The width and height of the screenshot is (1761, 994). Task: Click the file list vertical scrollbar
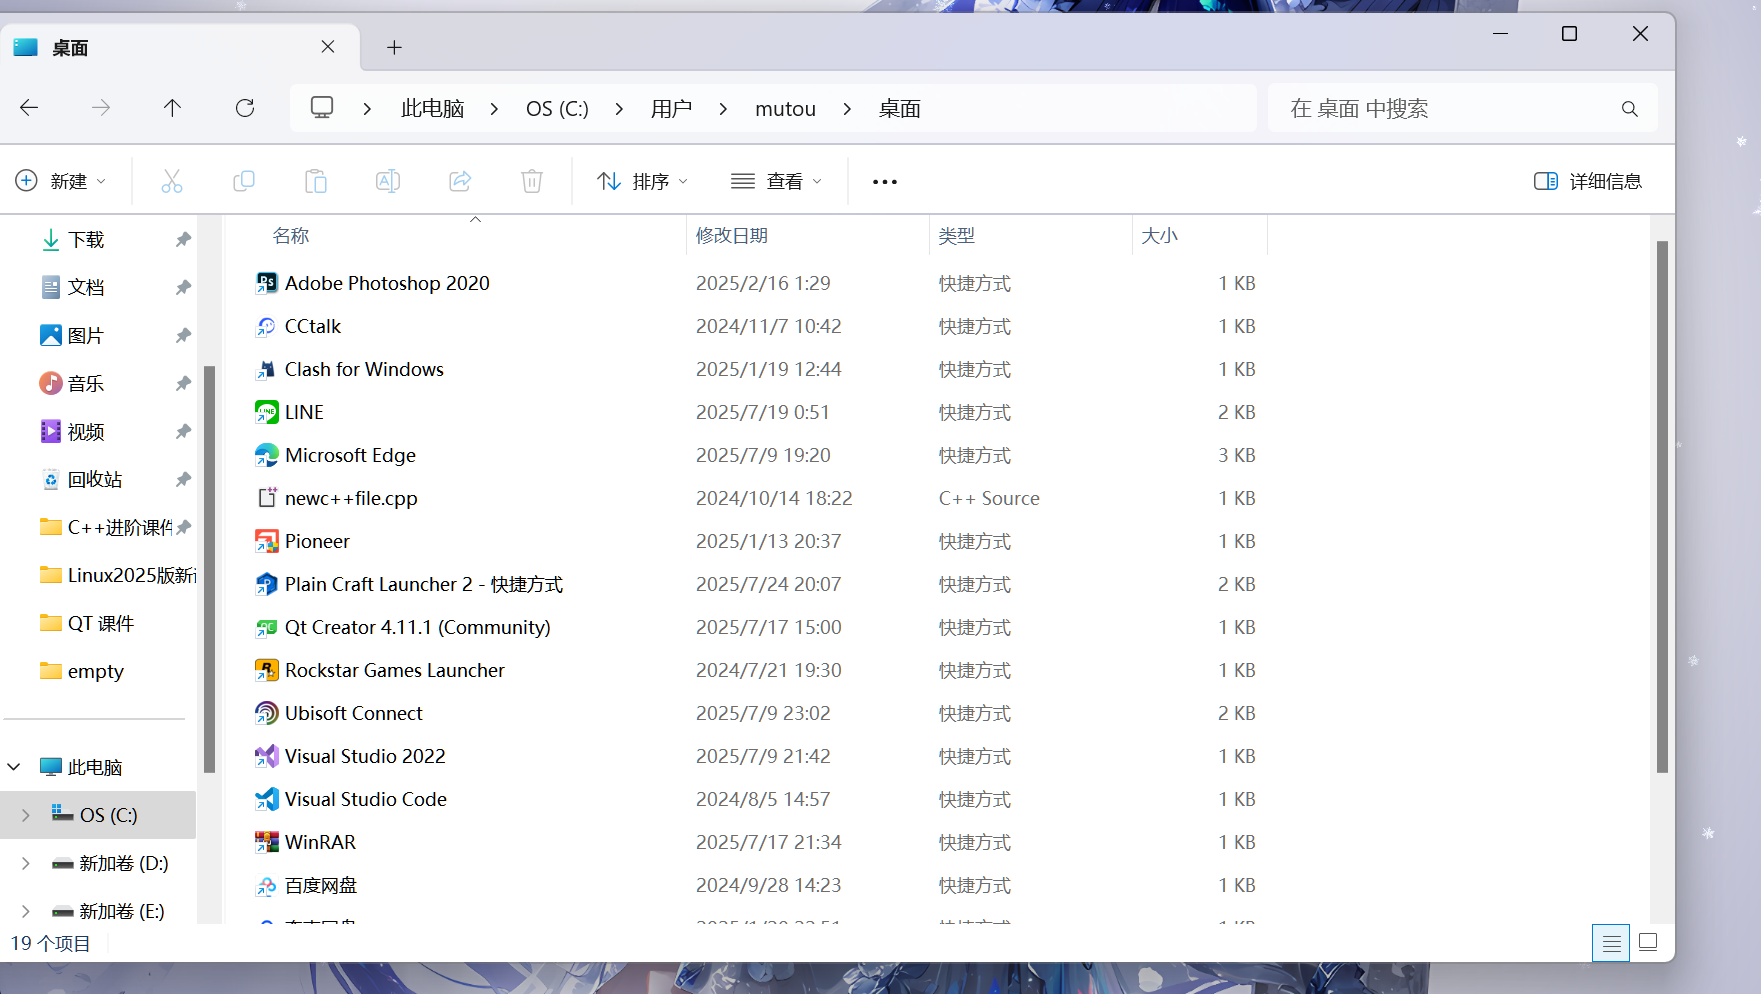click(x=1662, y=507)
